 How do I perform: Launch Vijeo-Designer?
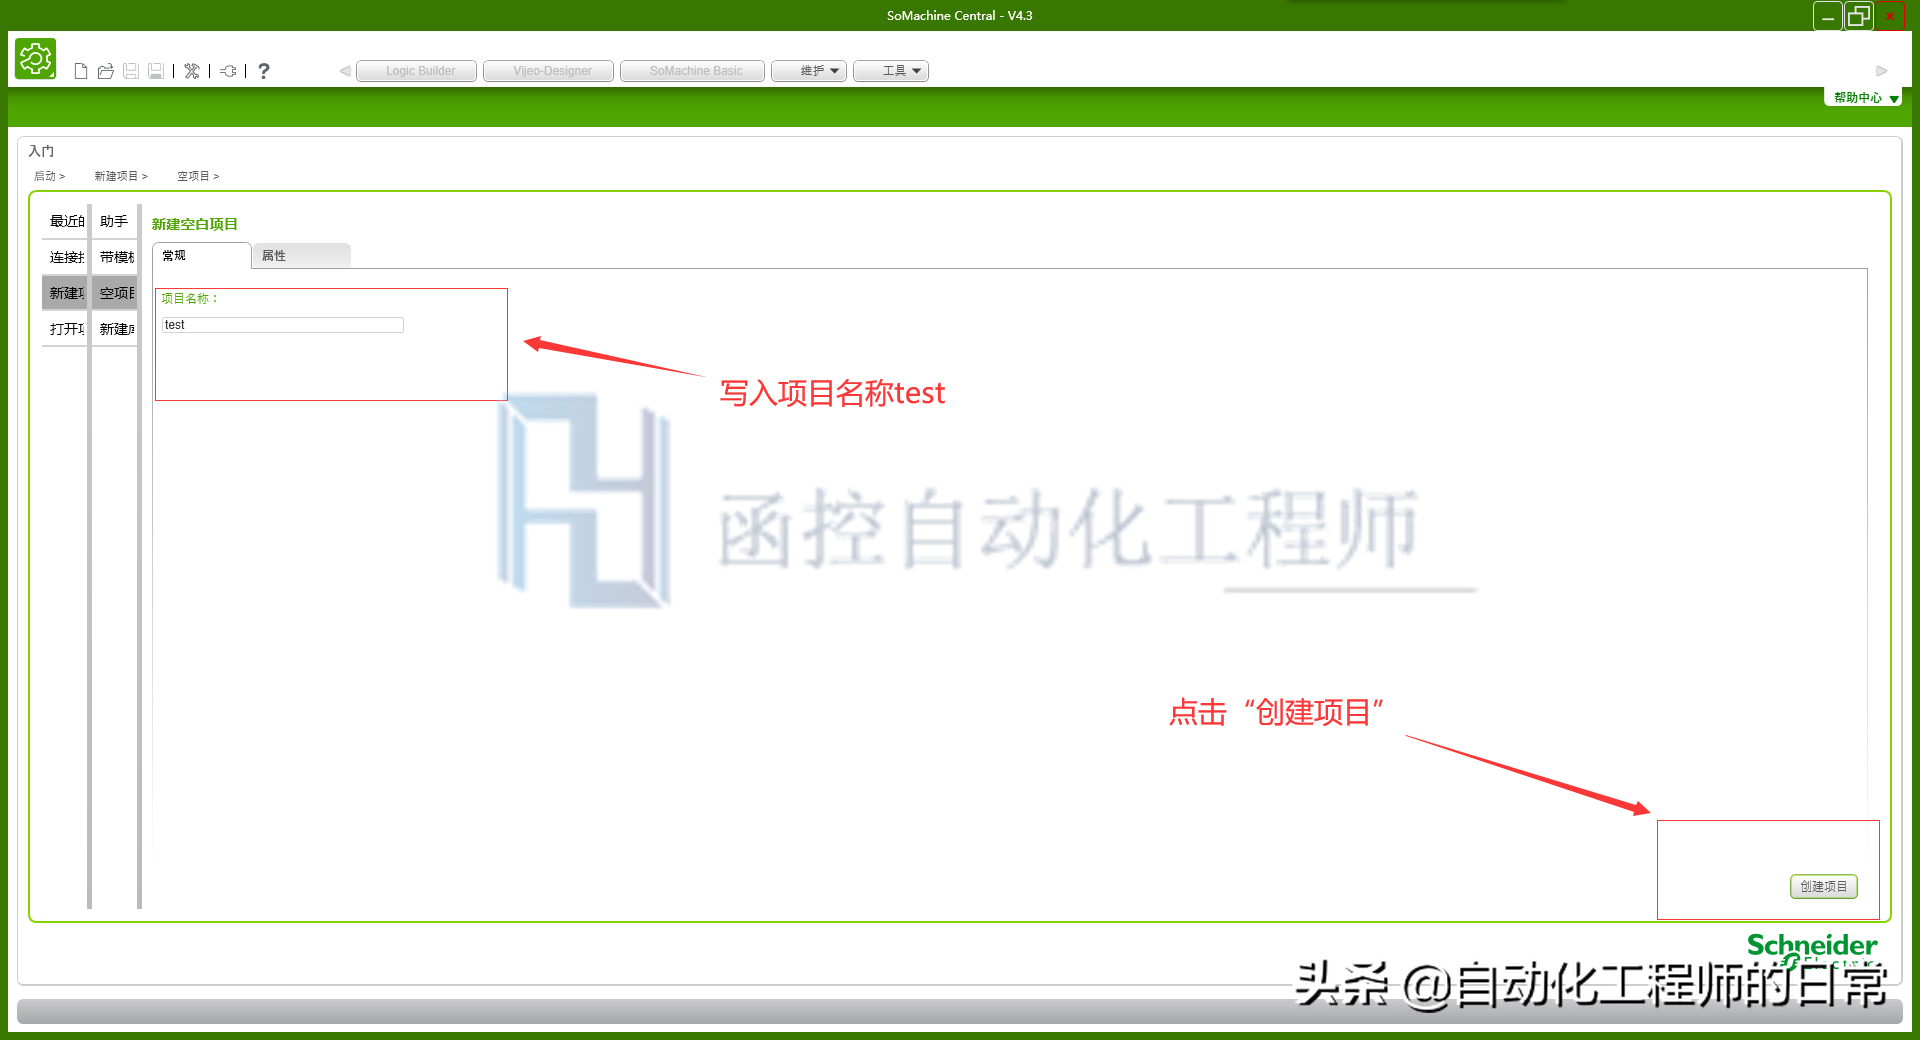549,71
